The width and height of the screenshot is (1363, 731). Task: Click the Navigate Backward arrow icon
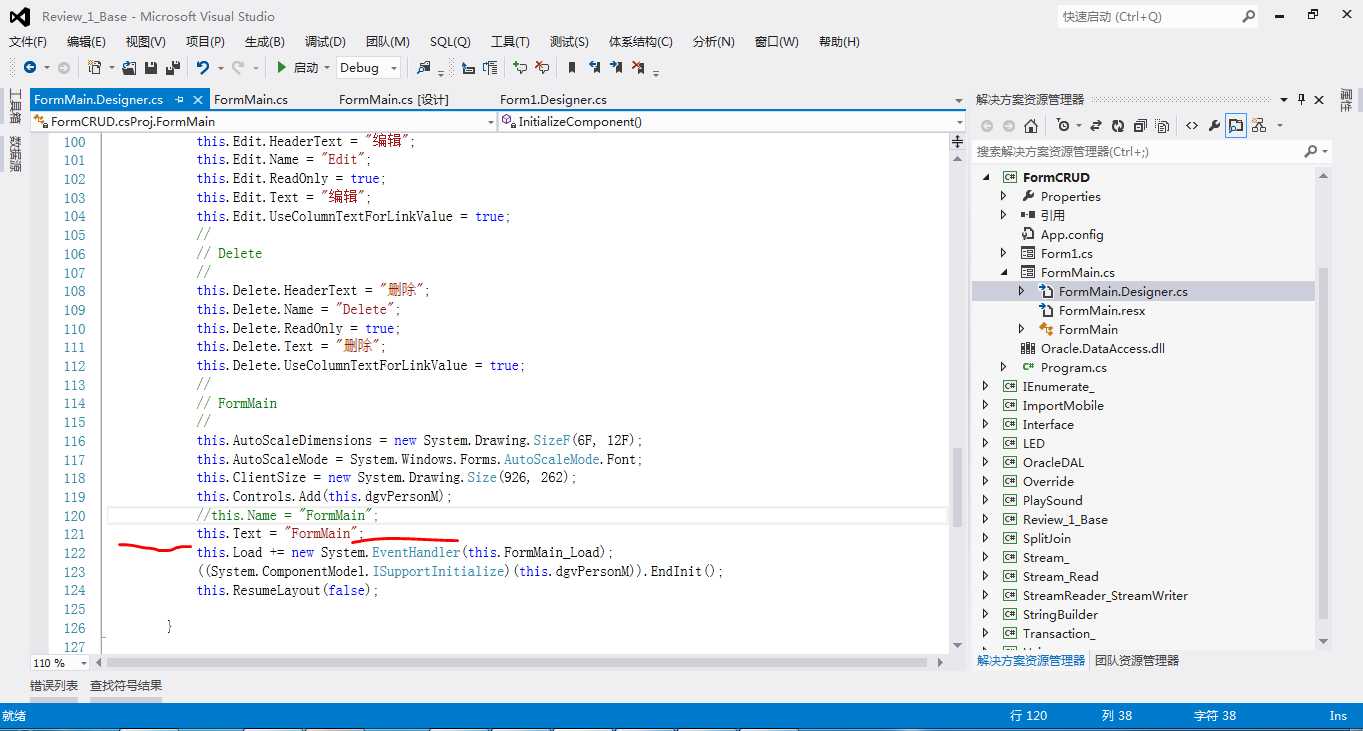point(30,67)
